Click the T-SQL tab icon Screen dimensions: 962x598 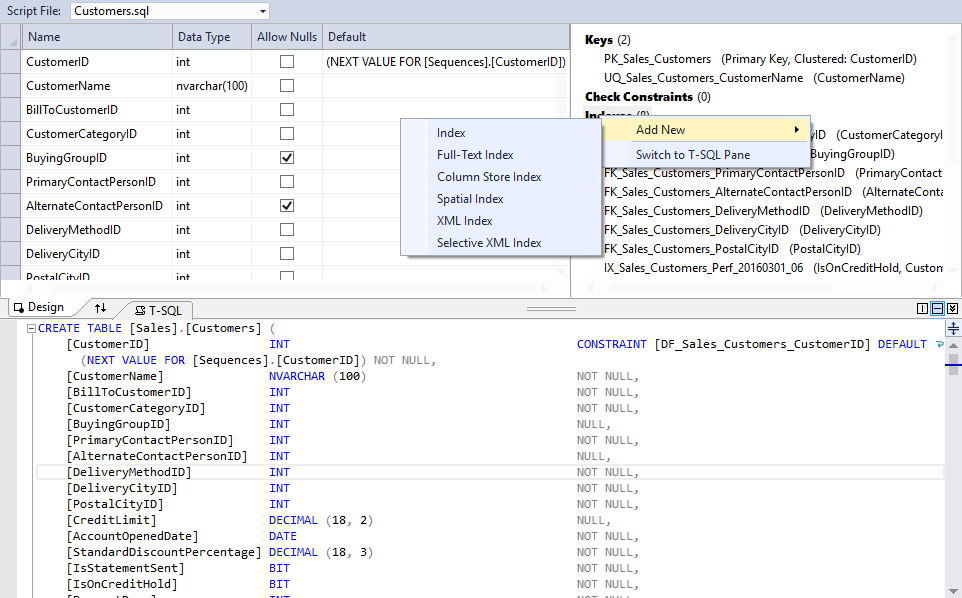140,310
